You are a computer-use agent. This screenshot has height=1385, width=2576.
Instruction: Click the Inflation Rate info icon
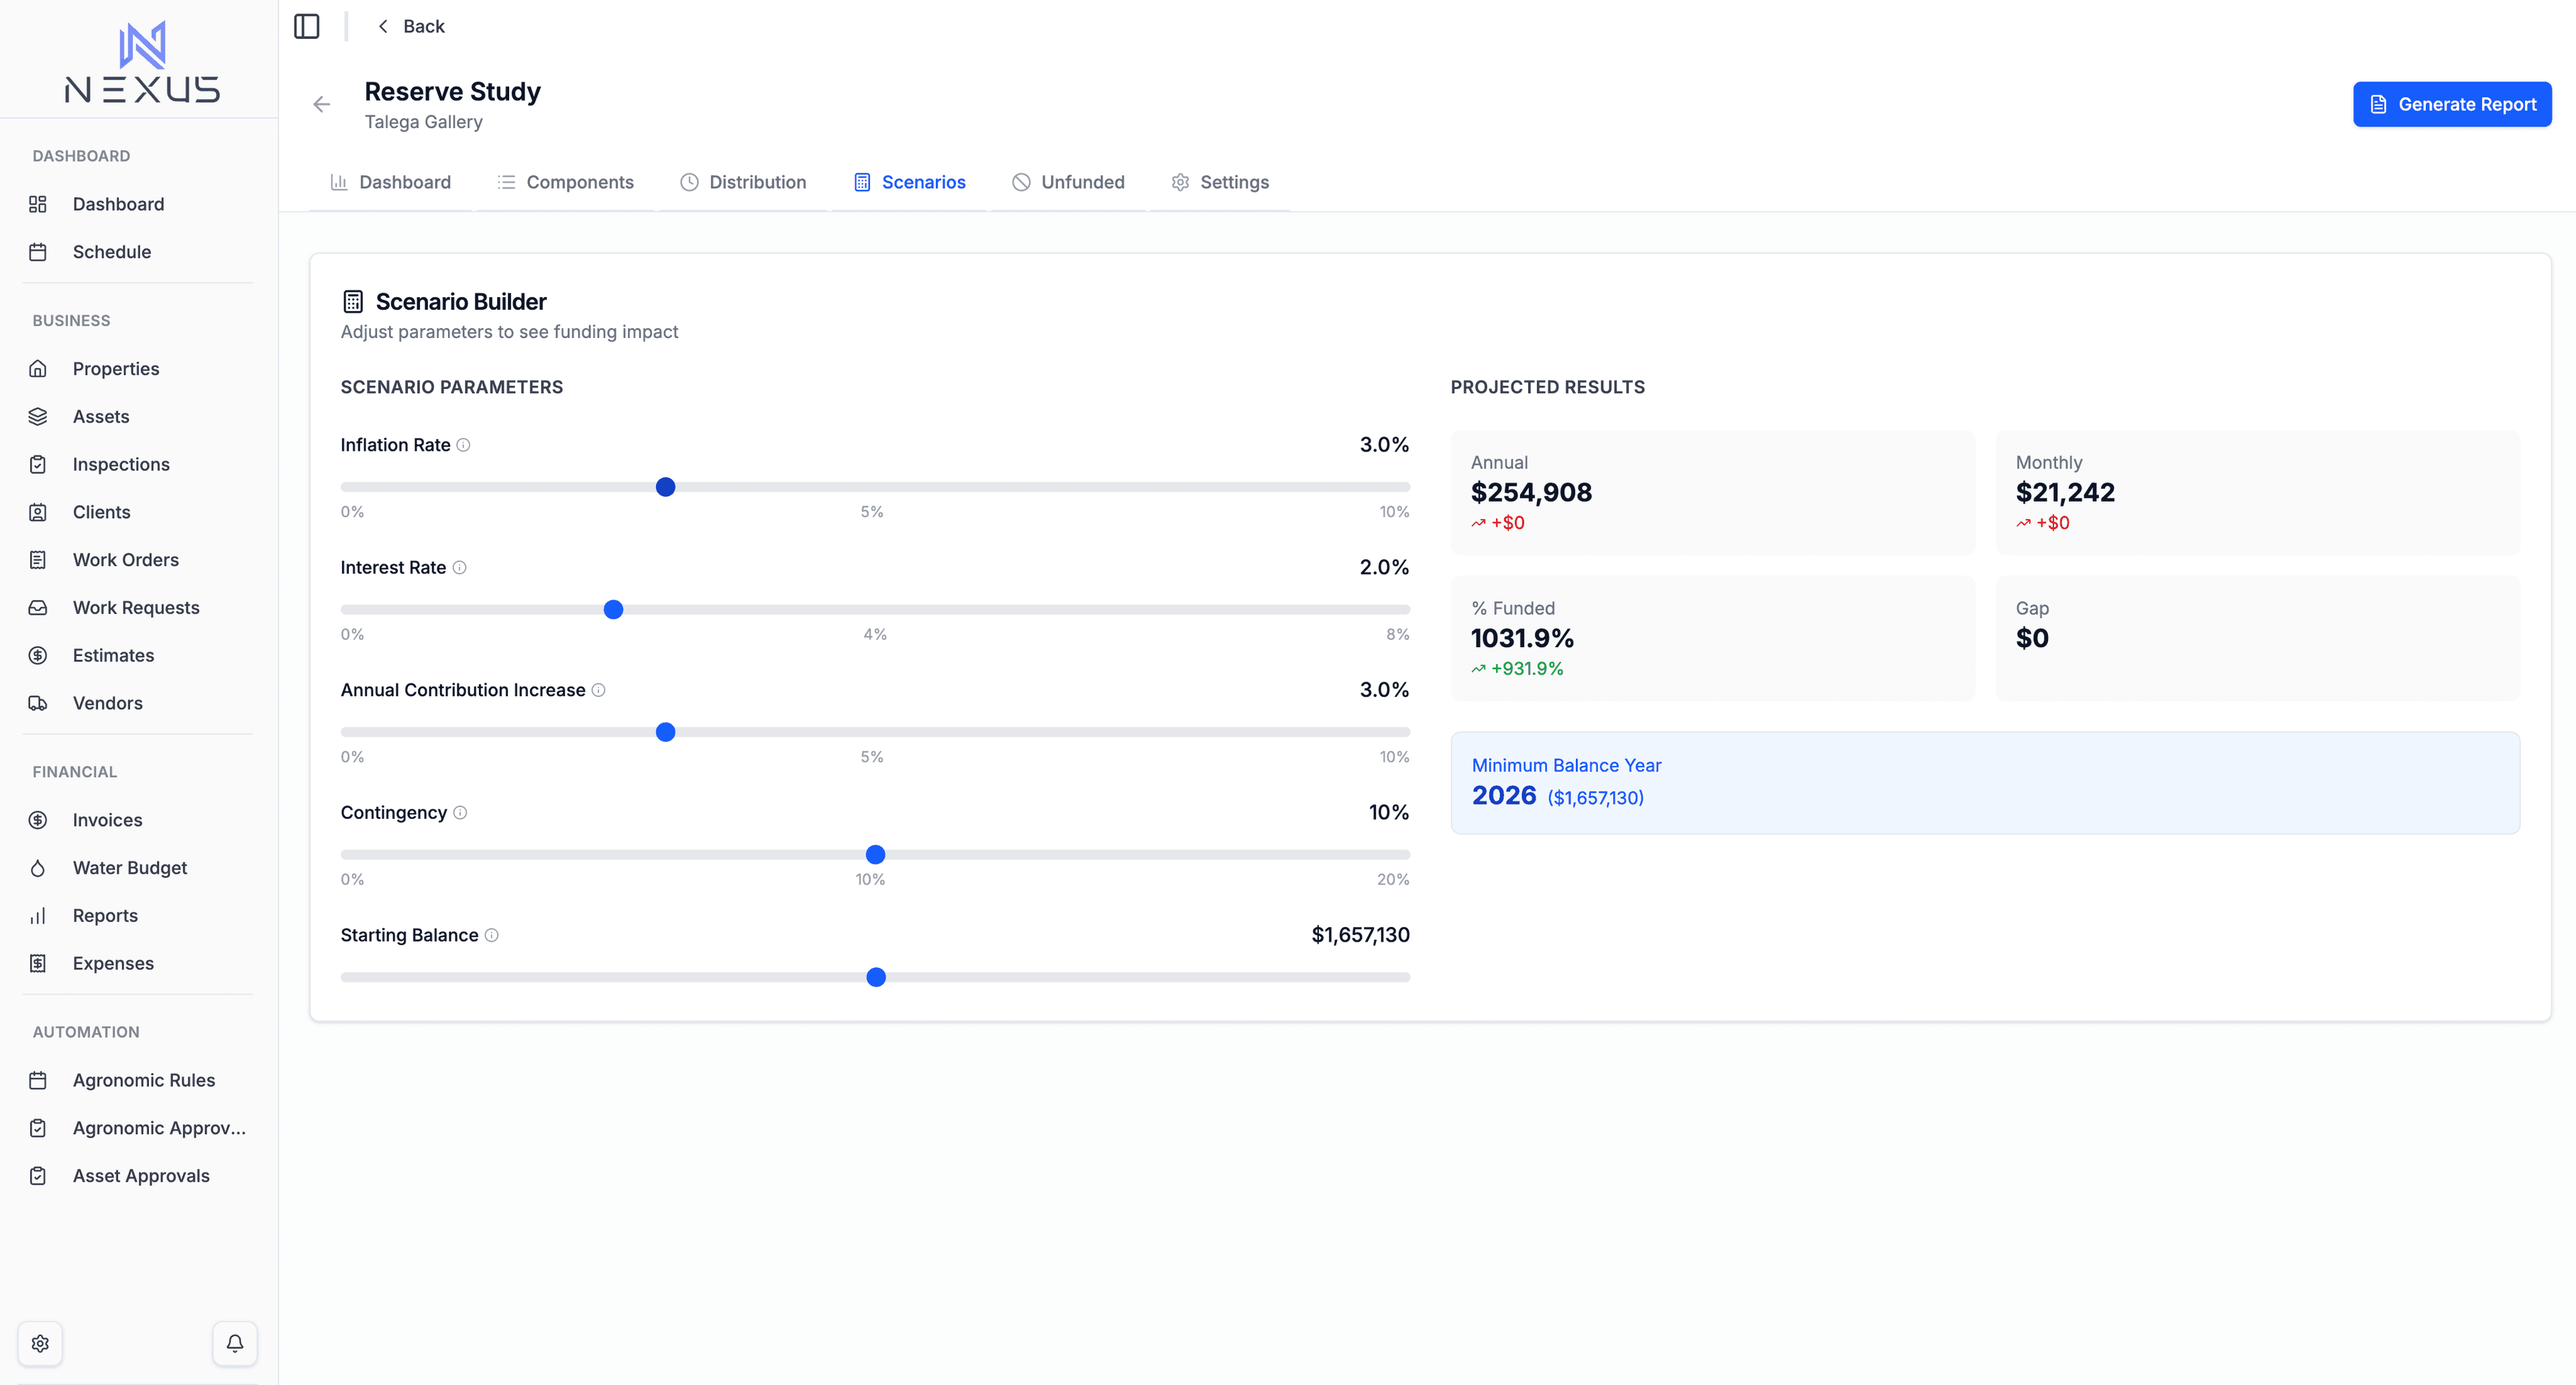coord(463,445)
